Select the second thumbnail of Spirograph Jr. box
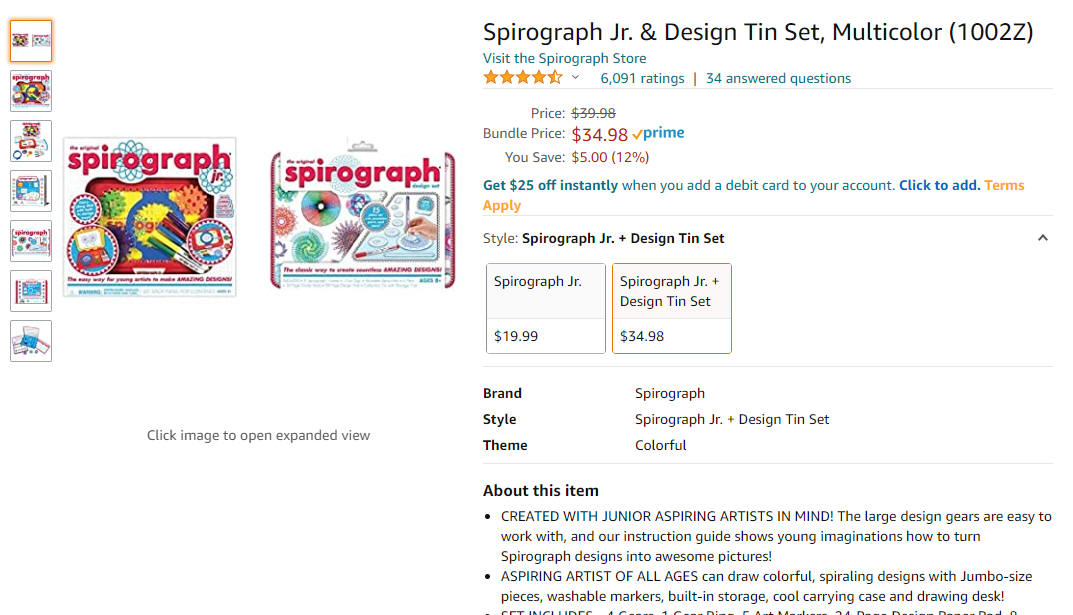1073x615 pixels. point(31,91)
